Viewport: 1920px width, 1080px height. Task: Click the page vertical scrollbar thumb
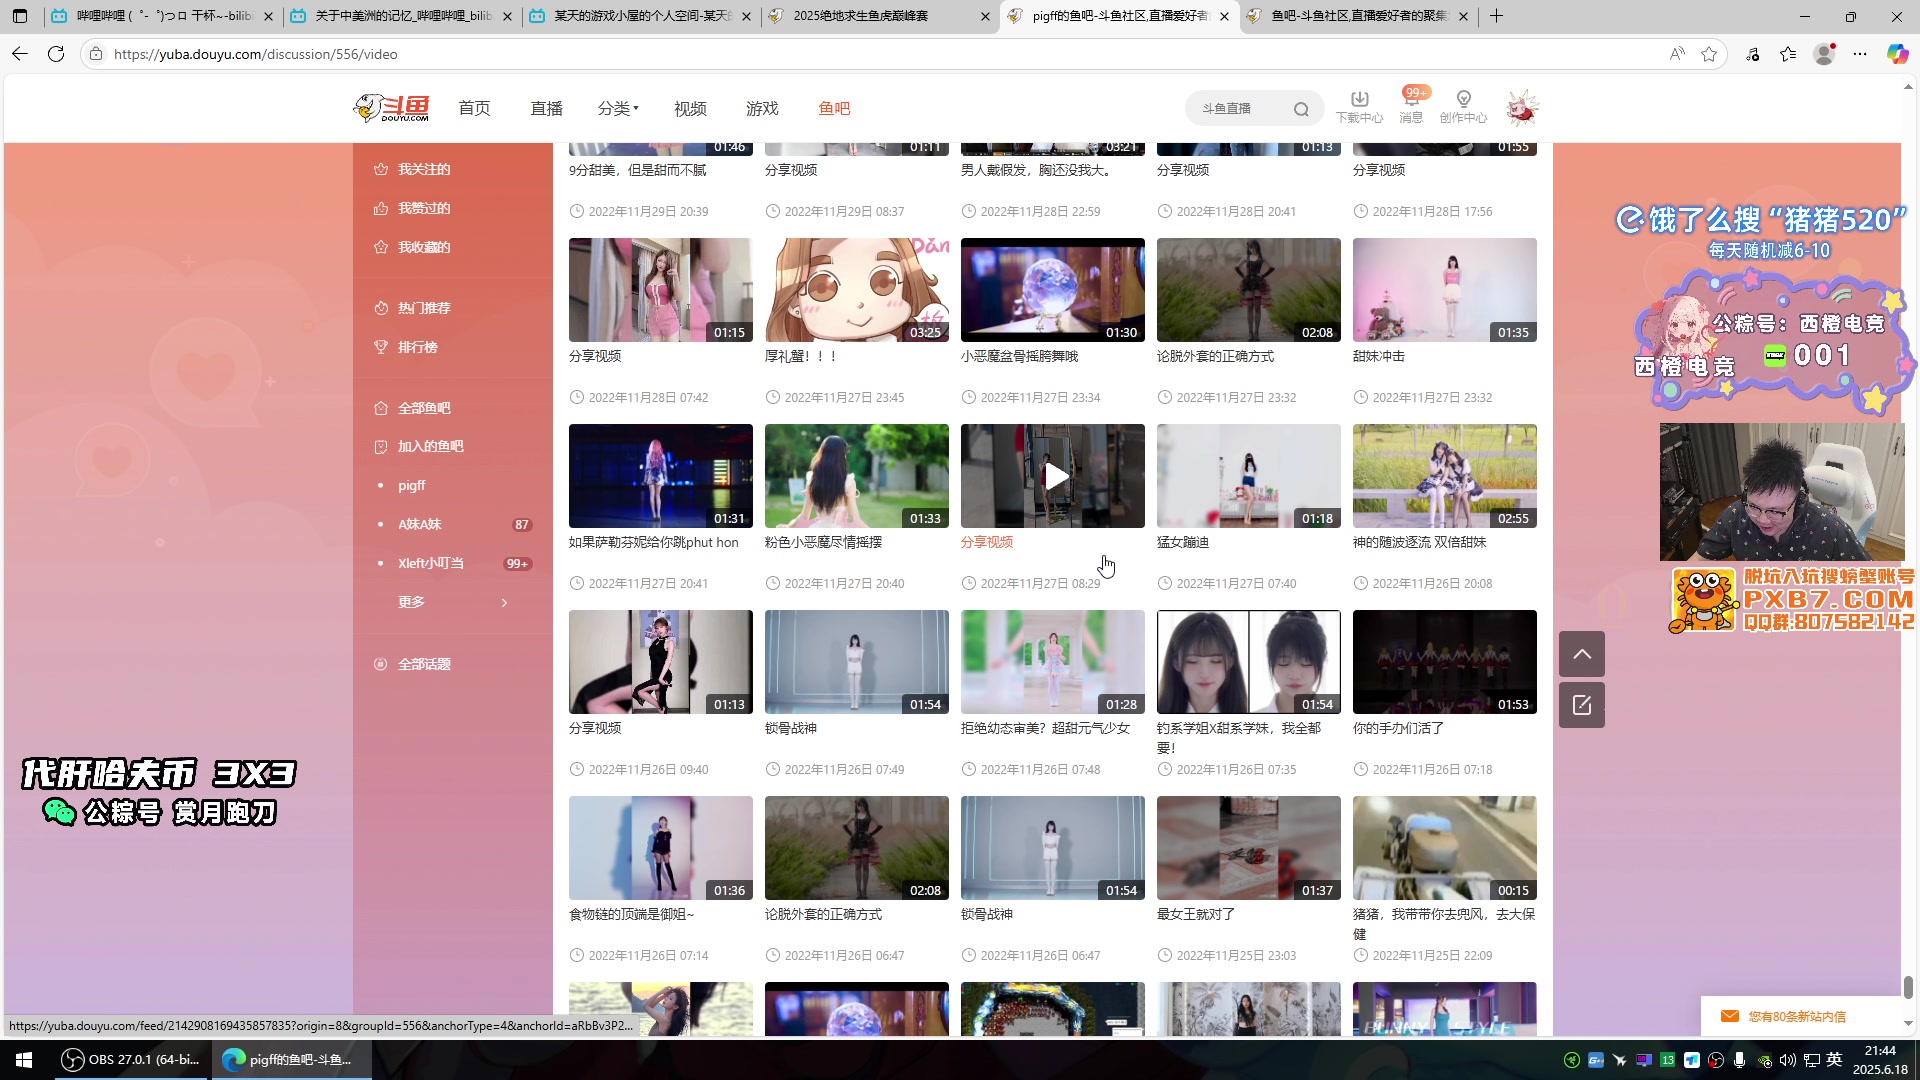coord(1908,987)
